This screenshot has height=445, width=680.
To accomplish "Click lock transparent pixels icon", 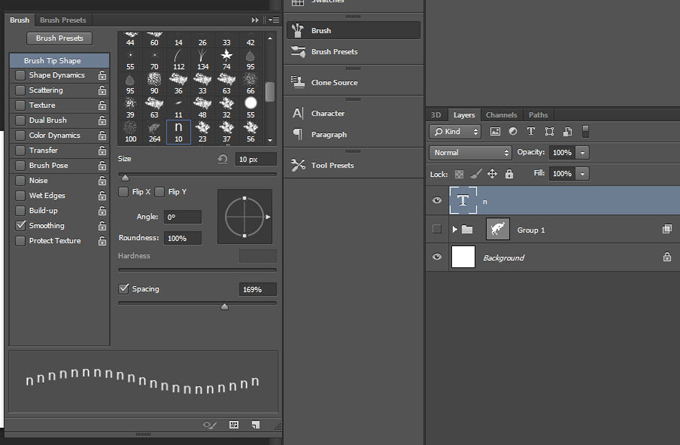I will click(459, 174).
